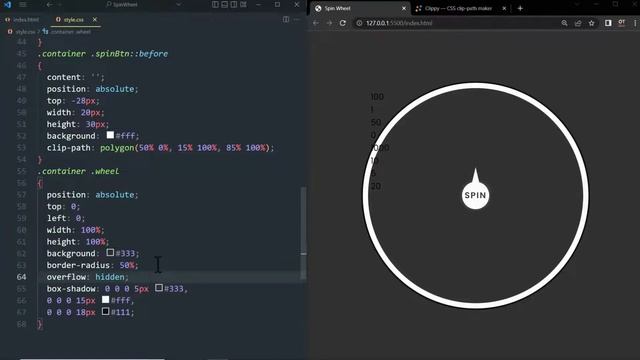Click the clip-path polygon value on line 53
Screen dimensions: 640x360
coord(187,148)
